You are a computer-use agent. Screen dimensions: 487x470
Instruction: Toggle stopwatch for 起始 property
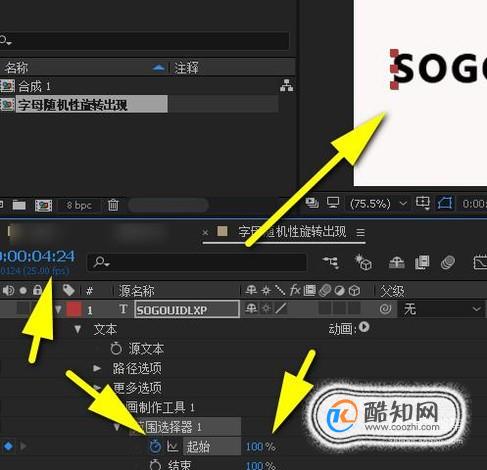[x=155, y=446]
